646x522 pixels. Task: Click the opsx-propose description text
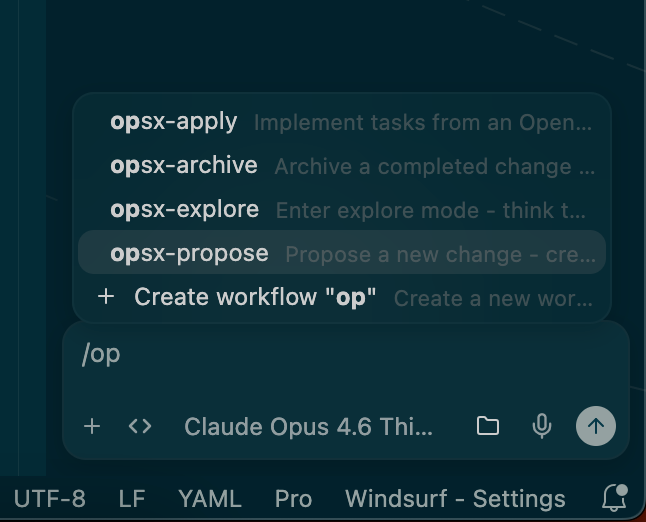tap(440, 254)
